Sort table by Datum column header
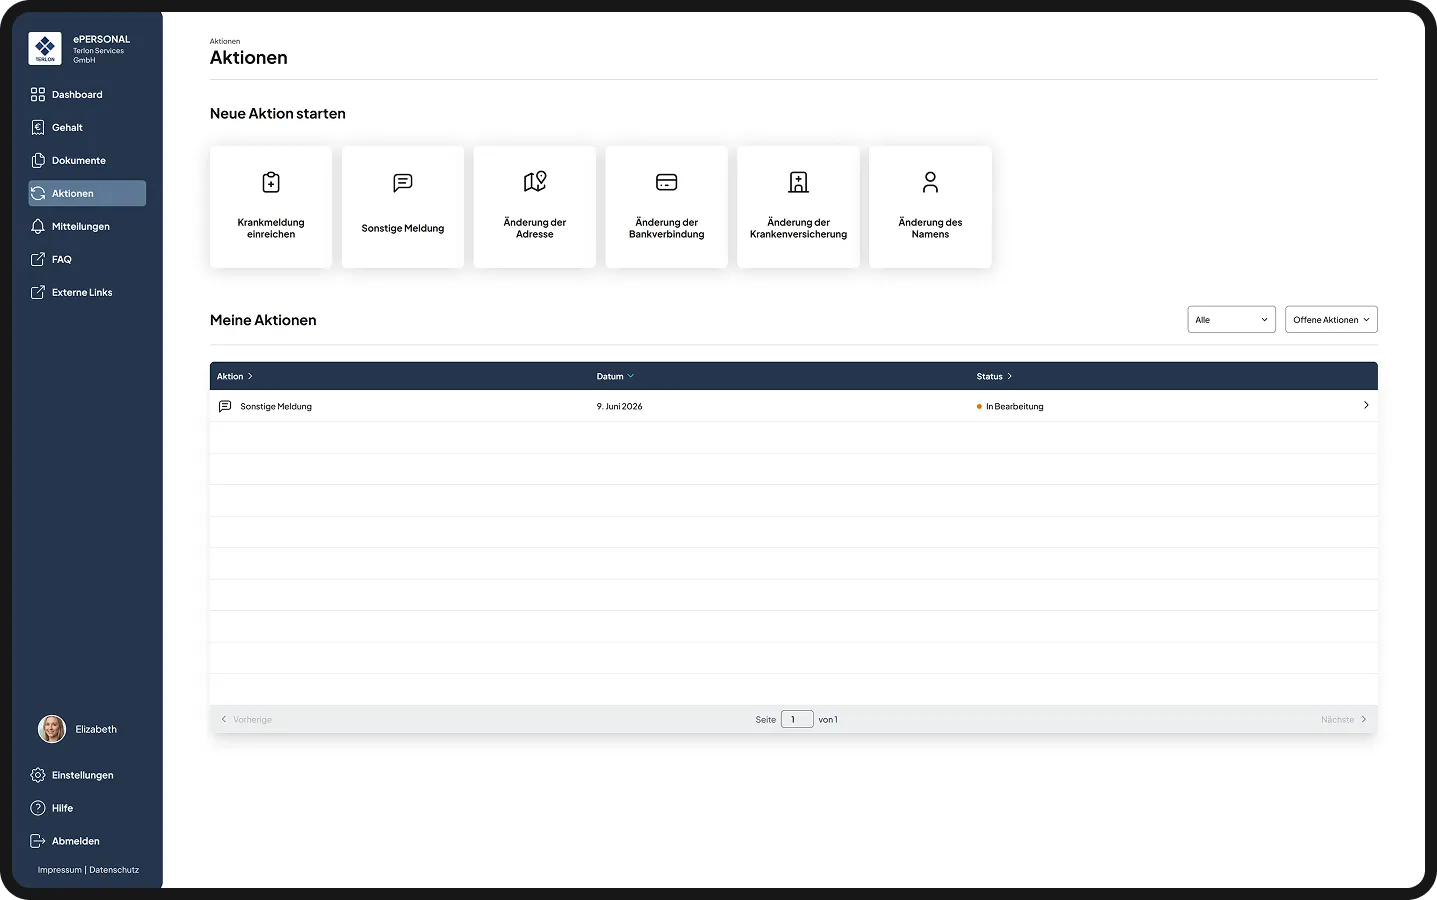This screenshot has height=900, width=1437. [x=615, y=376]
